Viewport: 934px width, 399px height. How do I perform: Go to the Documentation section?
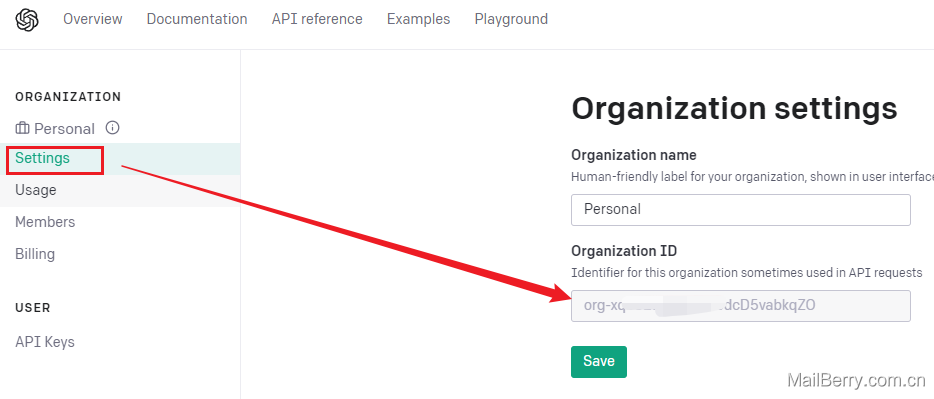tap(197, 19)
